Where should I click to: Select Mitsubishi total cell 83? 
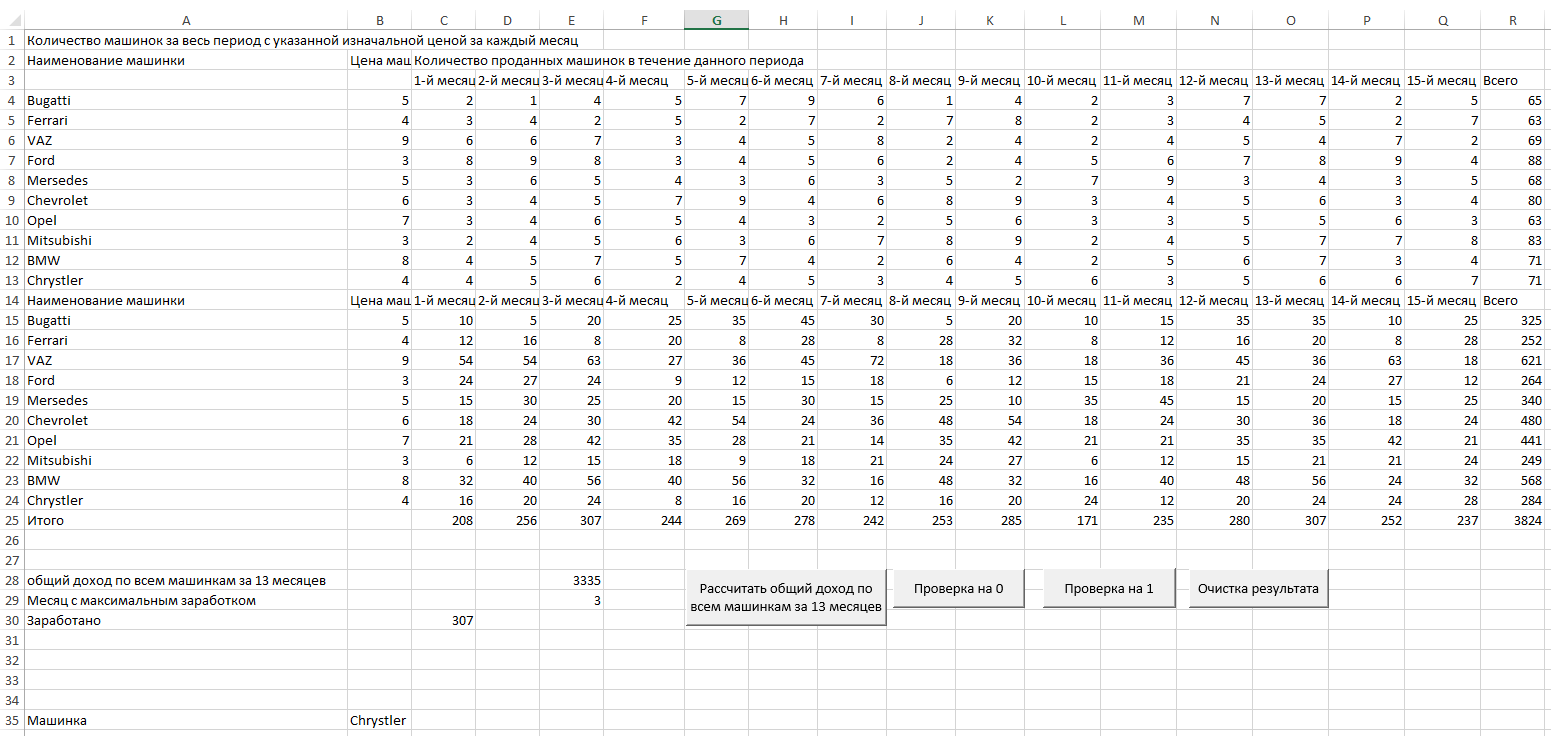1515,240
